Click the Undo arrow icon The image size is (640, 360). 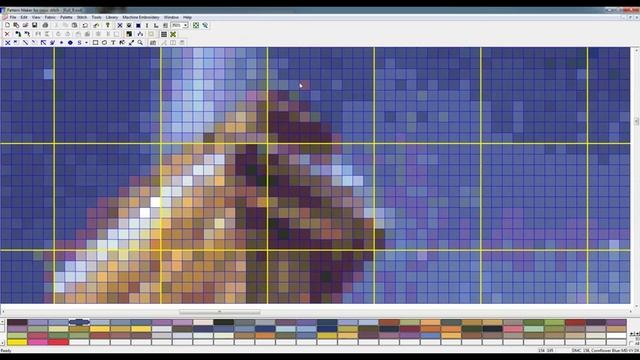tap(85, 25)
